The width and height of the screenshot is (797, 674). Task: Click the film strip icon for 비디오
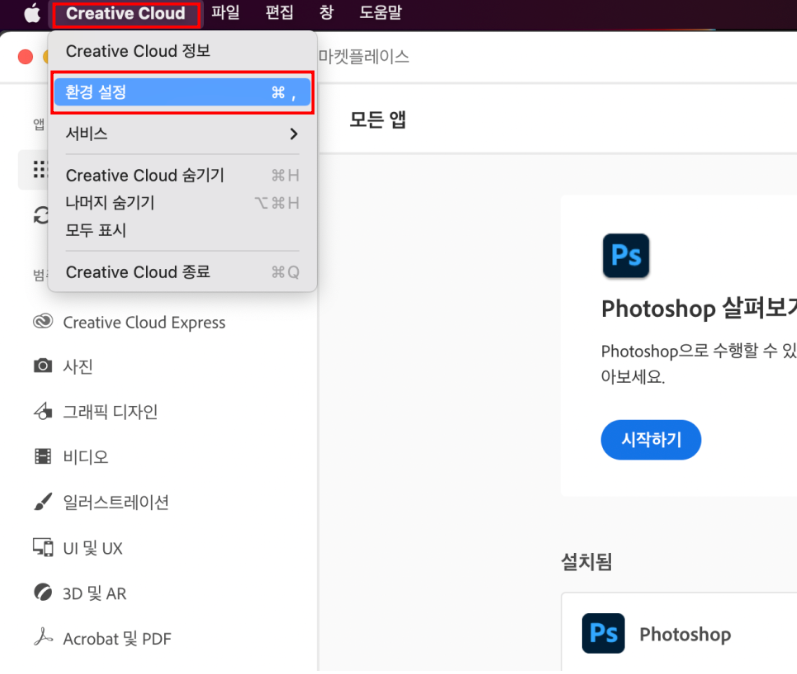(43, 456)
